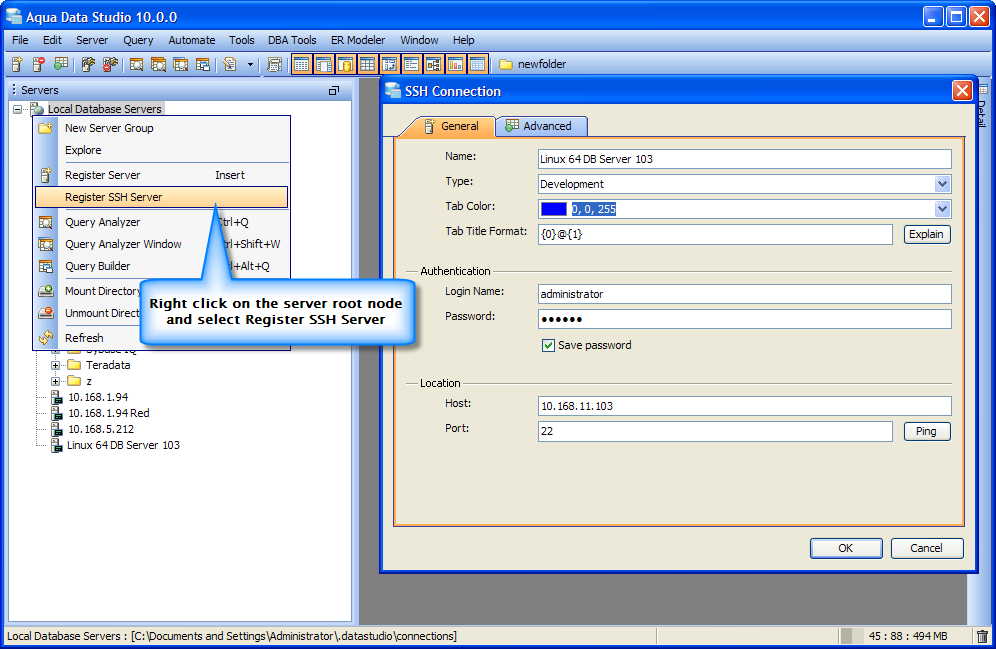This screenshot has width=996, height=649.
Task: Uncheck the Save password checkbox
Action: click(x=548, y=345)
